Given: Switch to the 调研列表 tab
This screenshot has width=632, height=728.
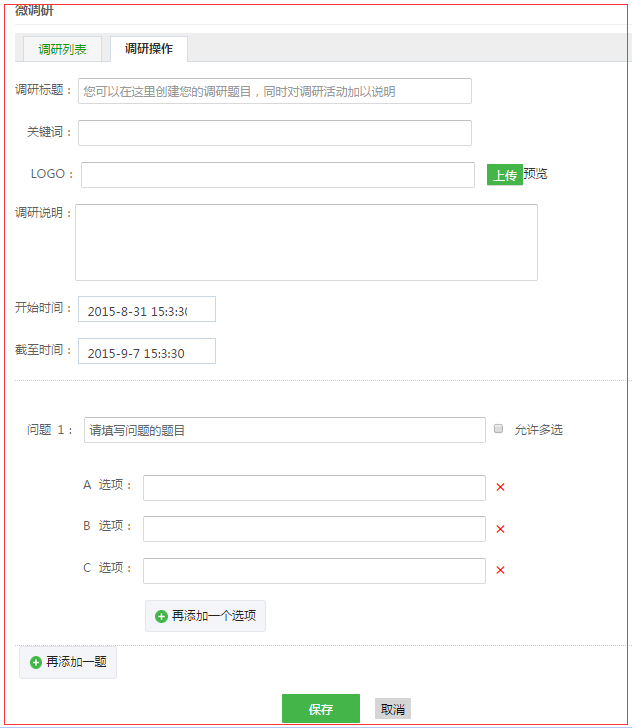Looking at the screenshot, I should pos(62,49).
